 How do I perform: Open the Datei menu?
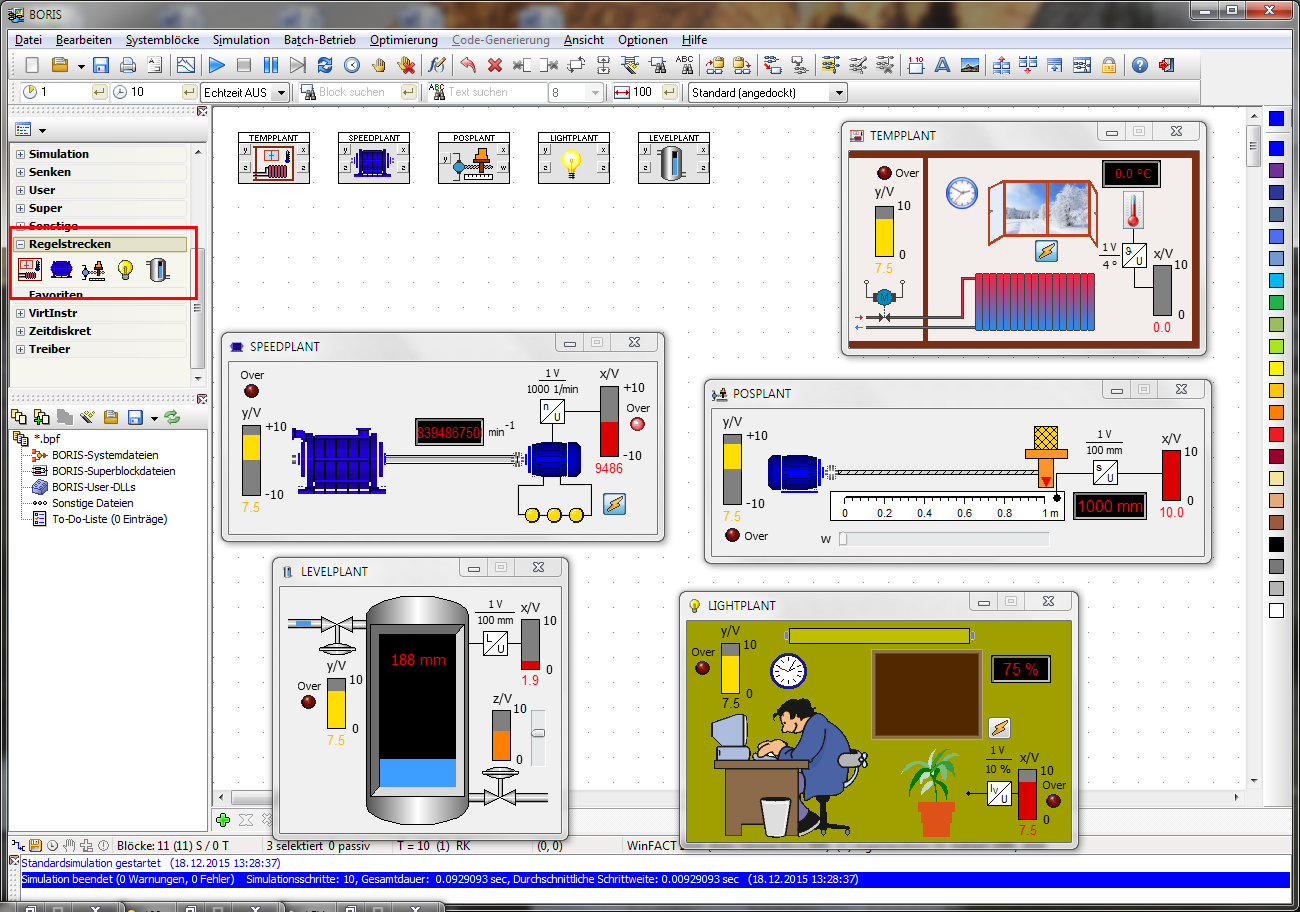click(x=29, y=40)
